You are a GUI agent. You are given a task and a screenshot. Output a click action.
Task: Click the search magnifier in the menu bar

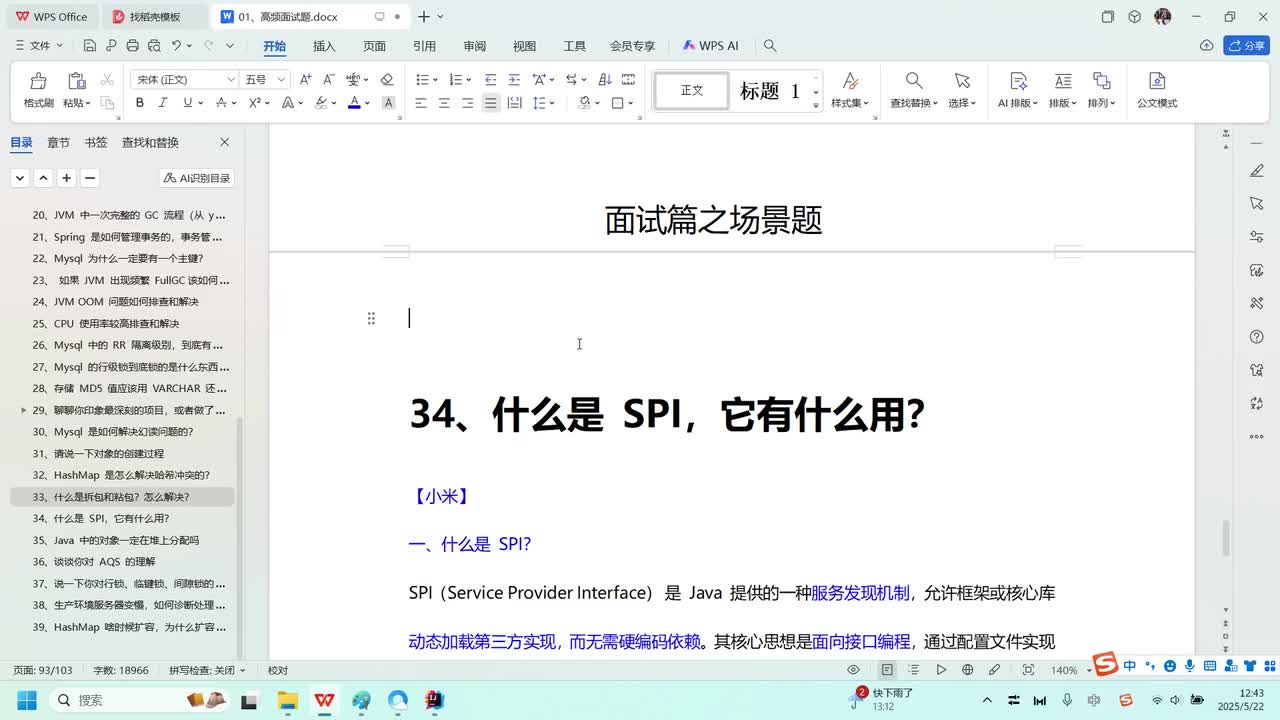click(770, 46)
